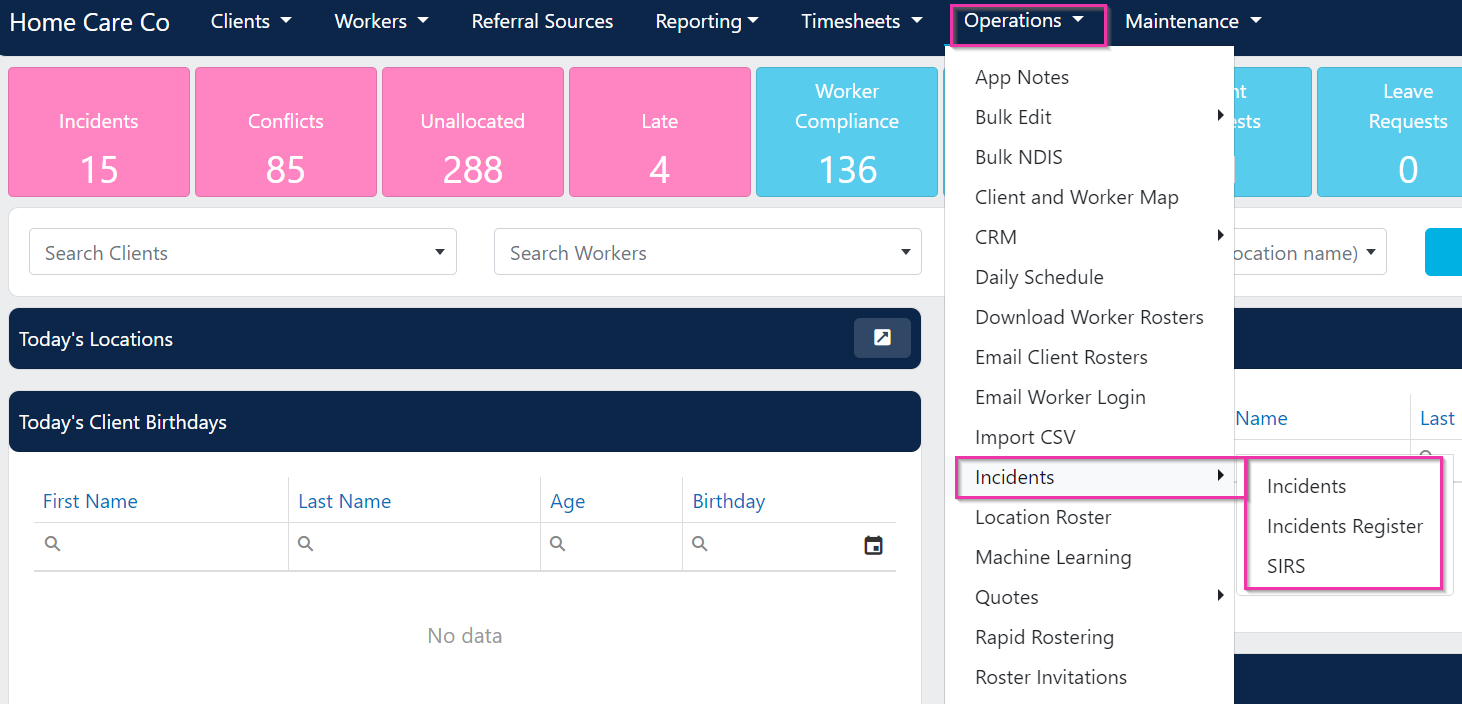Open the Maintenance menu
This screenshot has height=704, width=1462.
point(1193,21)
